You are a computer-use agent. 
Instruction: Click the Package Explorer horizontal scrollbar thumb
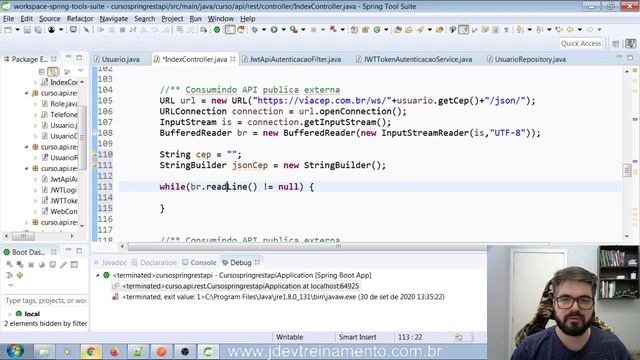23,236
